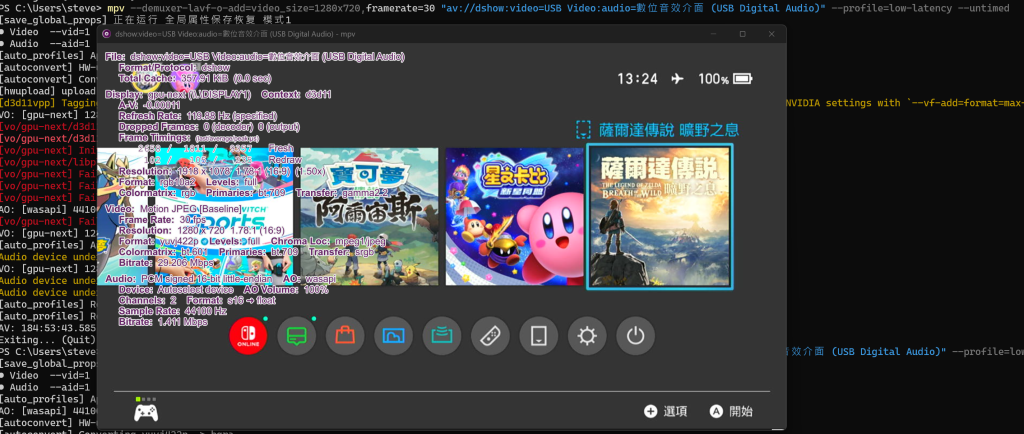
Task: Click the 'Sample Rate: 44100 Hz' stats line
Action: click(x=172, y=311)
